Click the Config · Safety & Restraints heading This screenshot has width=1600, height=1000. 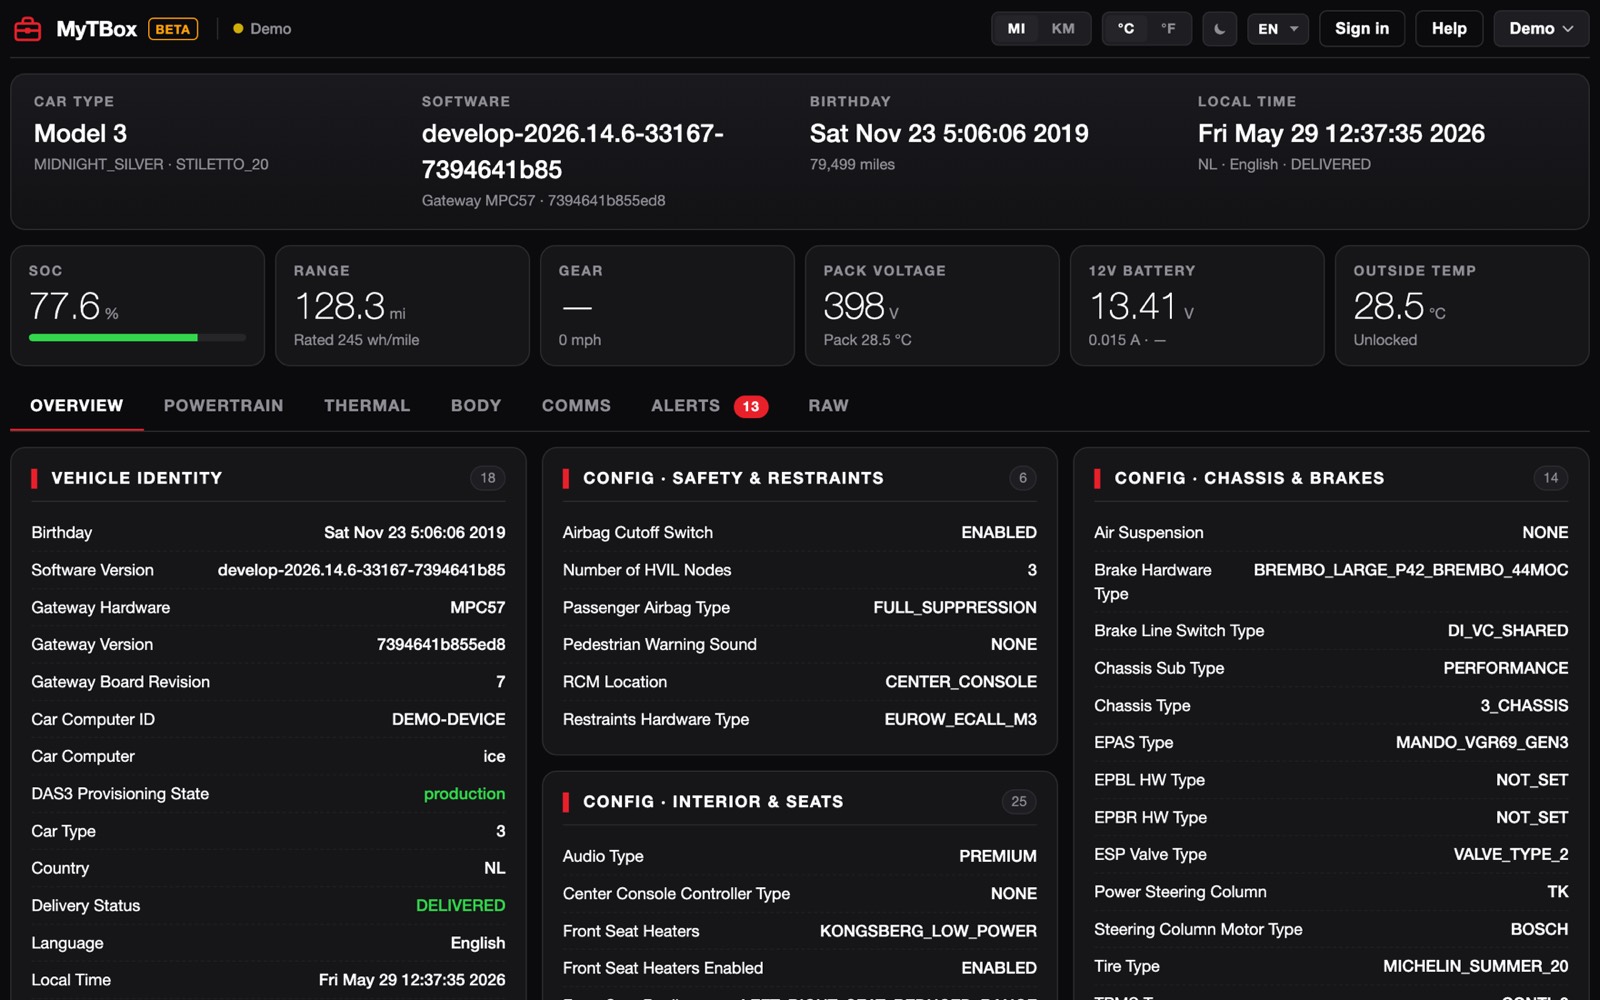pos(733,478)
